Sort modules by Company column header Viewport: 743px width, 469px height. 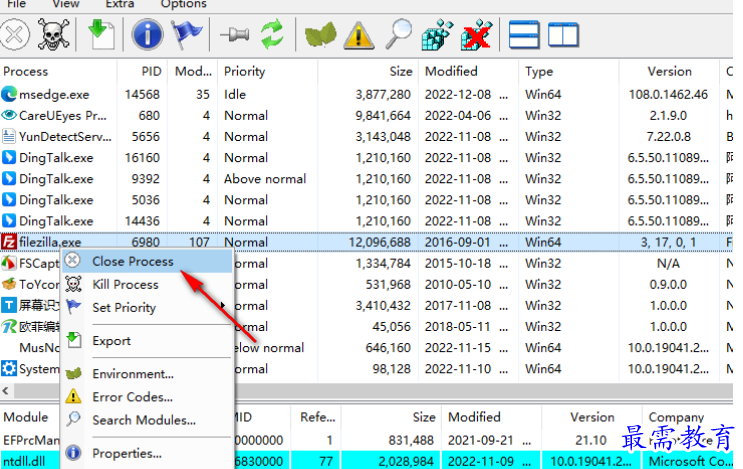pyautogui.click(x=689, y=417)
